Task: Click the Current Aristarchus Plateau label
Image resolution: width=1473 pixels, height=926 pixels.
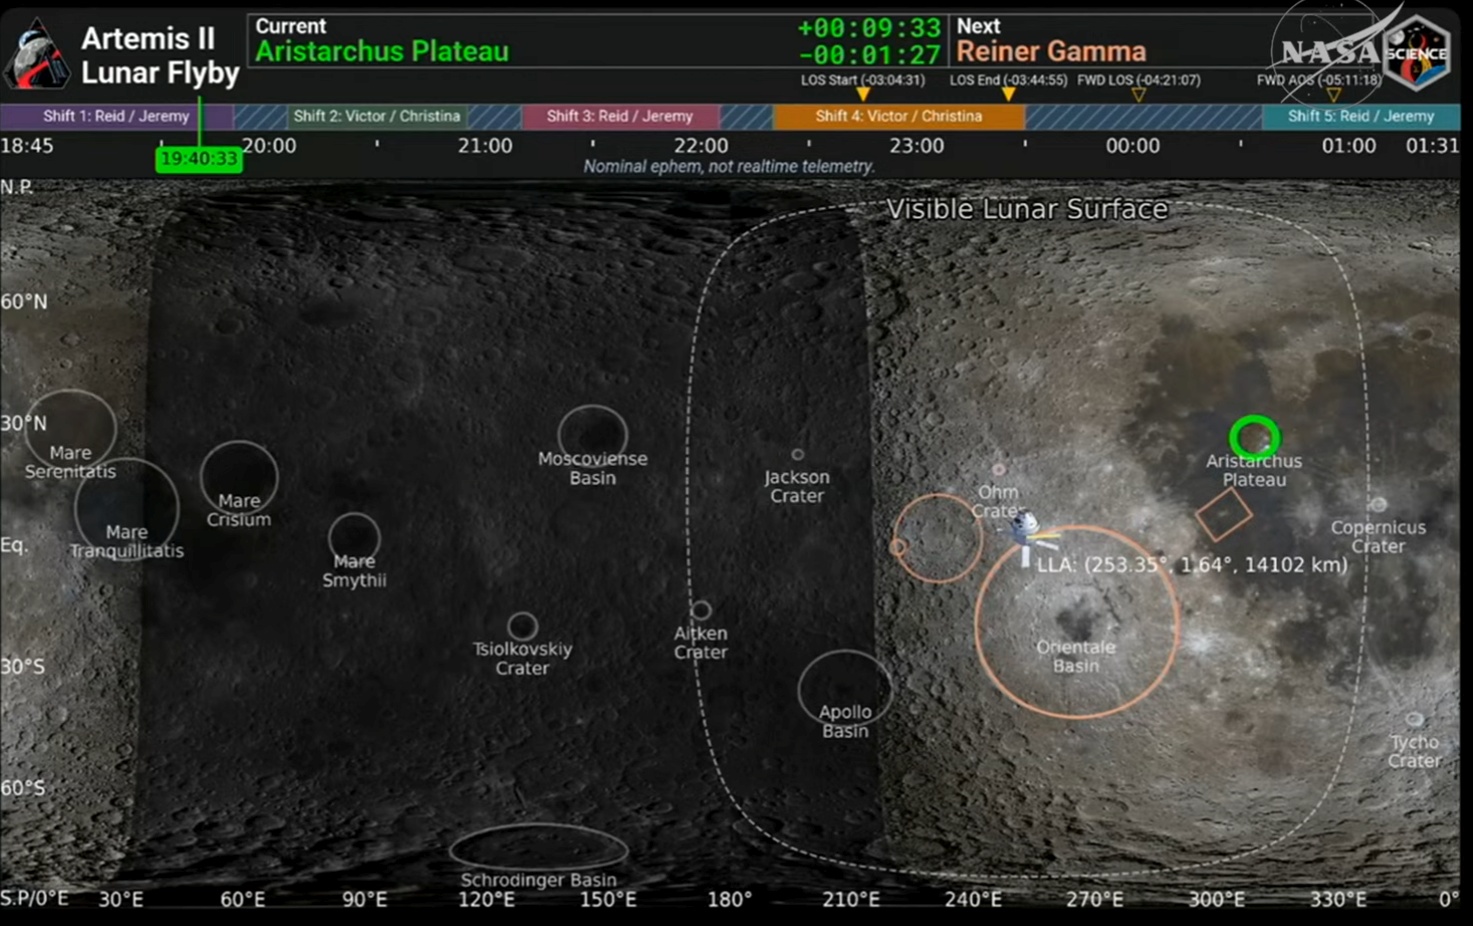Action: [382, 52]
